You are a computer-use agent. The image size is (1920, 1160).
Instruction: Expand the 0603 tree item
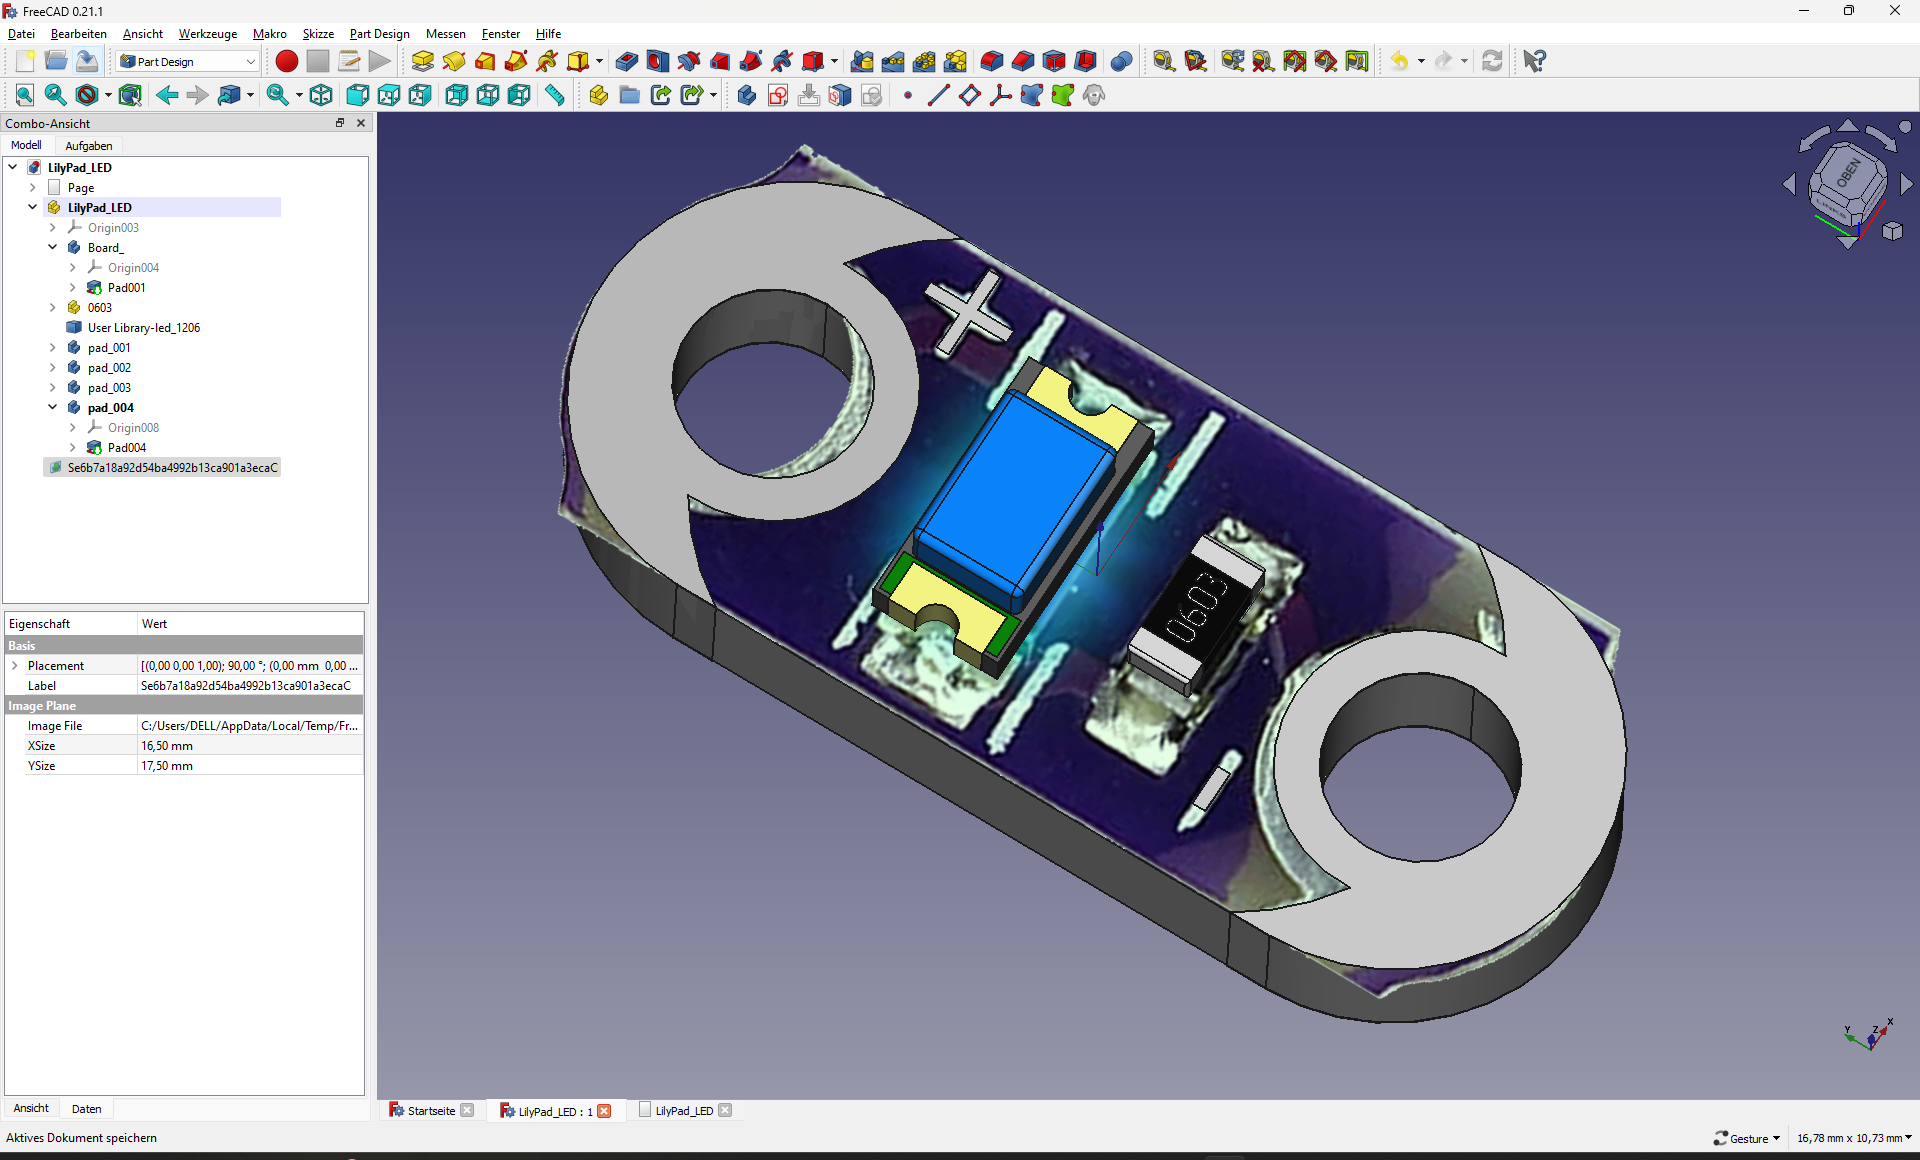coord(53,307)
